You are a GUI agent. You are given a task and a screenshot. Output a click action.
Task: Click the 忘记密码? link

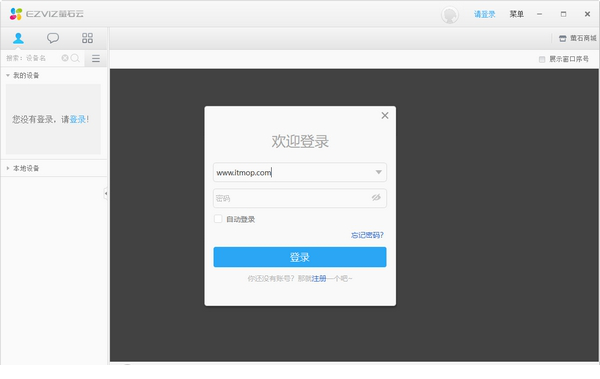tap(367, 235)
